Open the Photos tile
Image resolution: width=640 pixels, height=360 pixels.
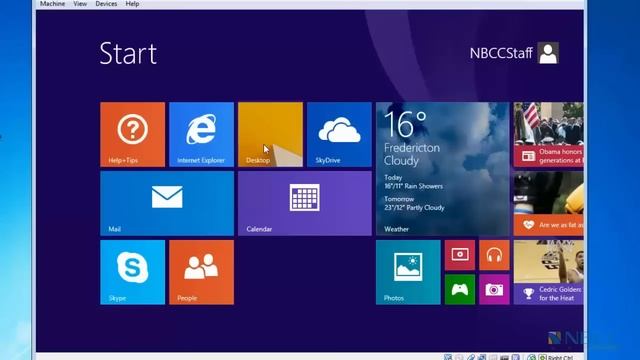(408, 272)
